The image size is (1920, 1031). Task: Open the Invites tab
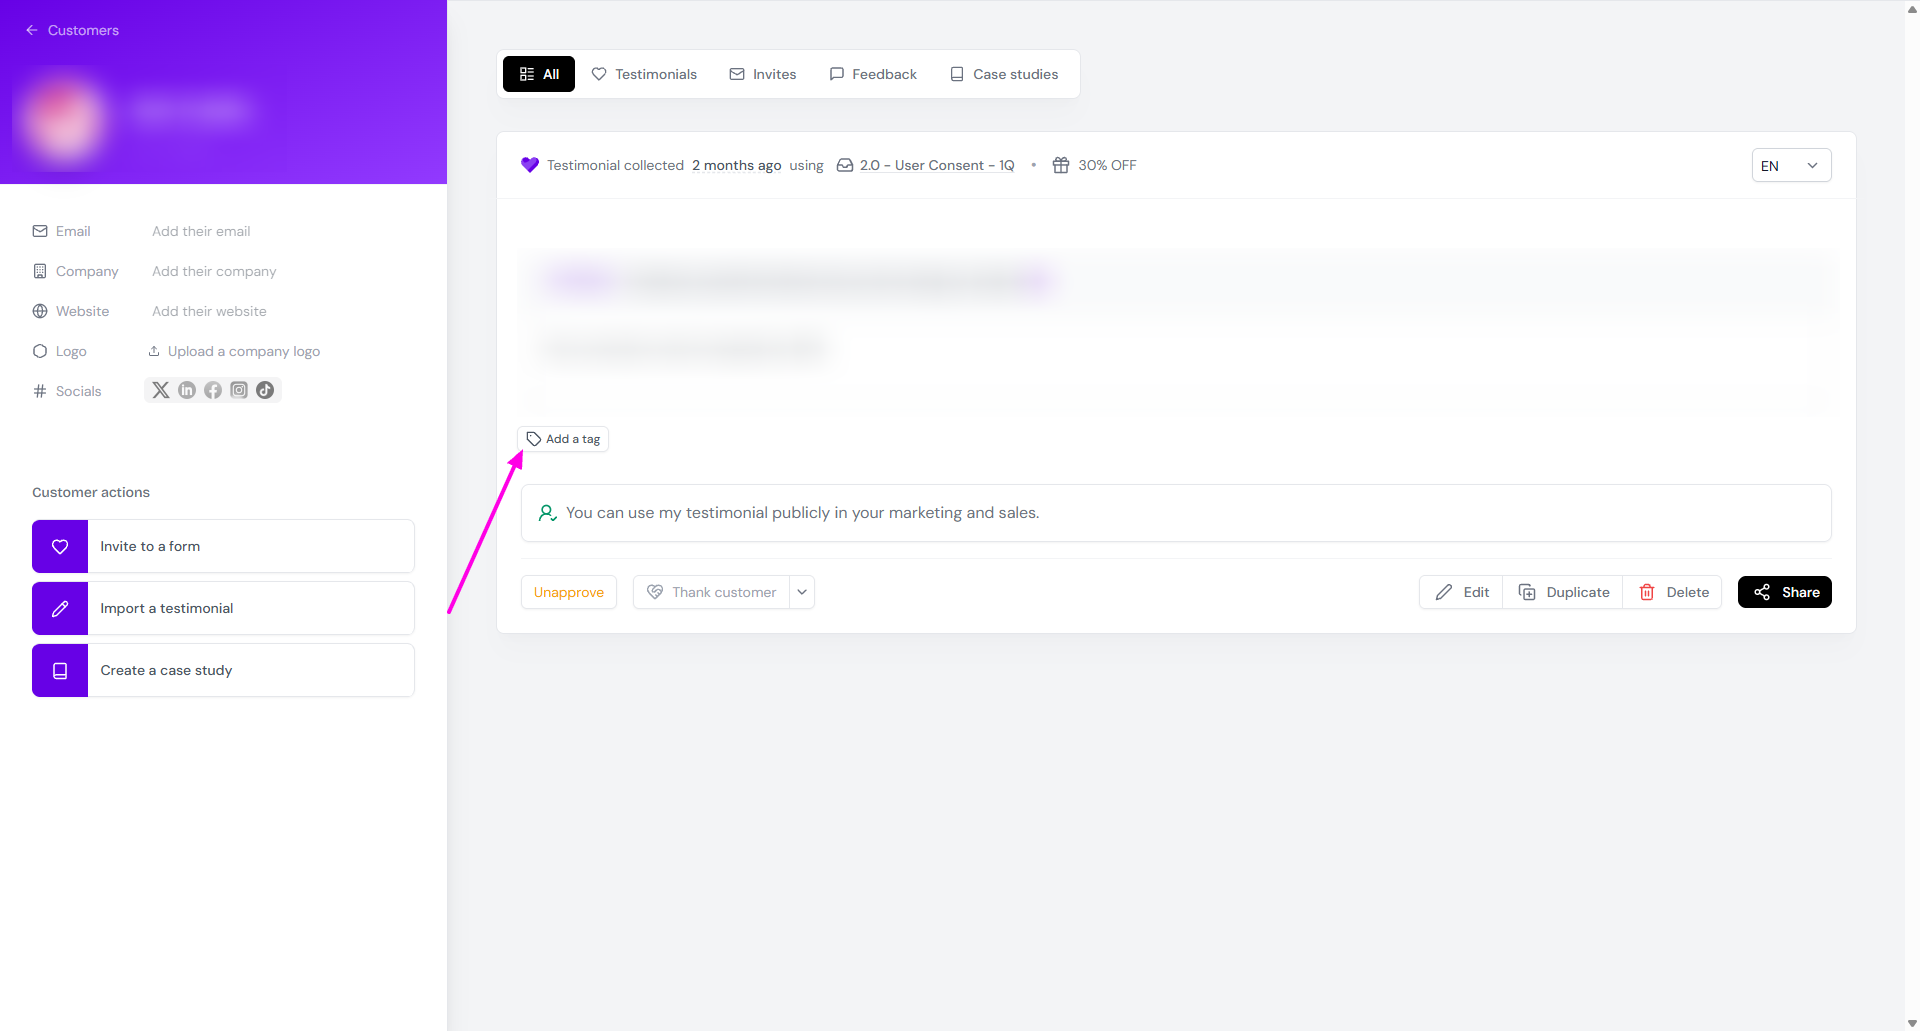(x=763, y=74)
